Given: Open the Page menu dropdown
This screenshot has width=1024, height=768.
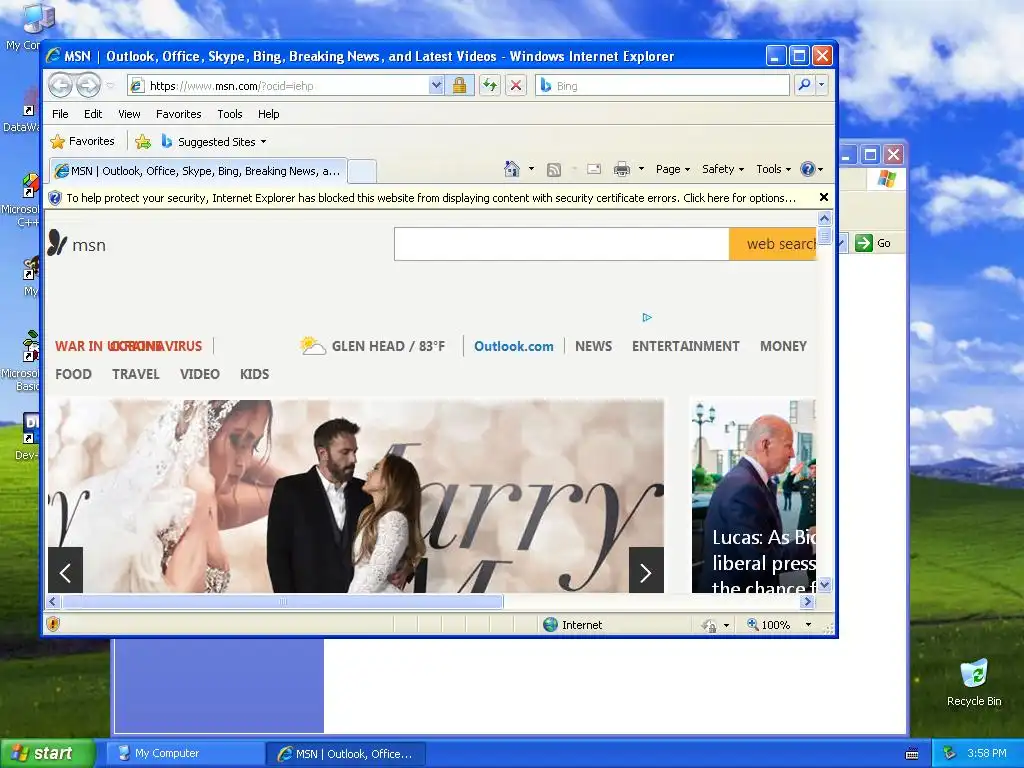Looking at the screenshot, I should pyautogui.click(x=673, y=169).
